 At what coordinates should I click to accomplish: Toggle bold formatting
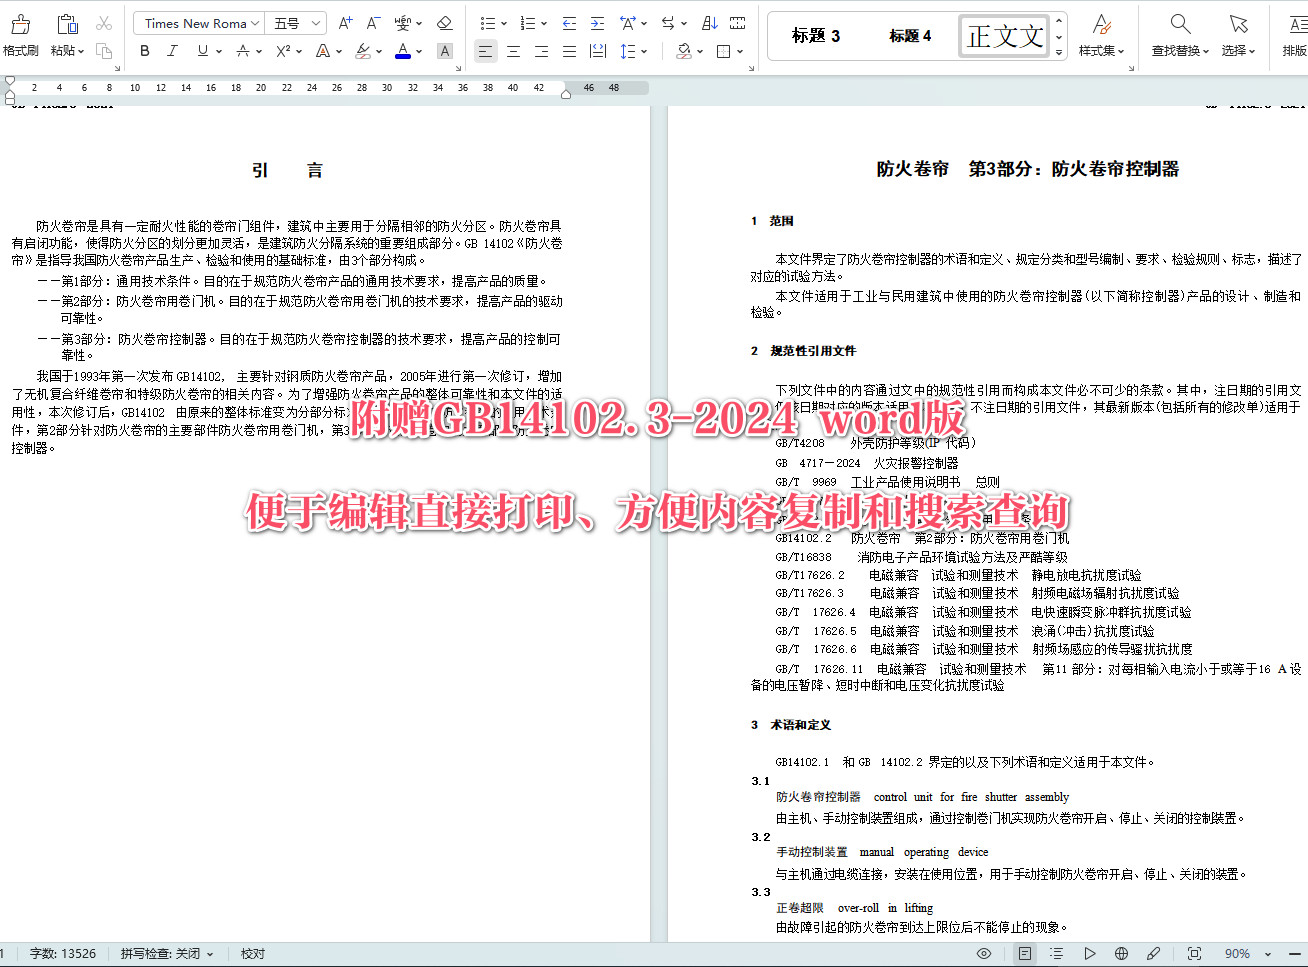point(145,50)
